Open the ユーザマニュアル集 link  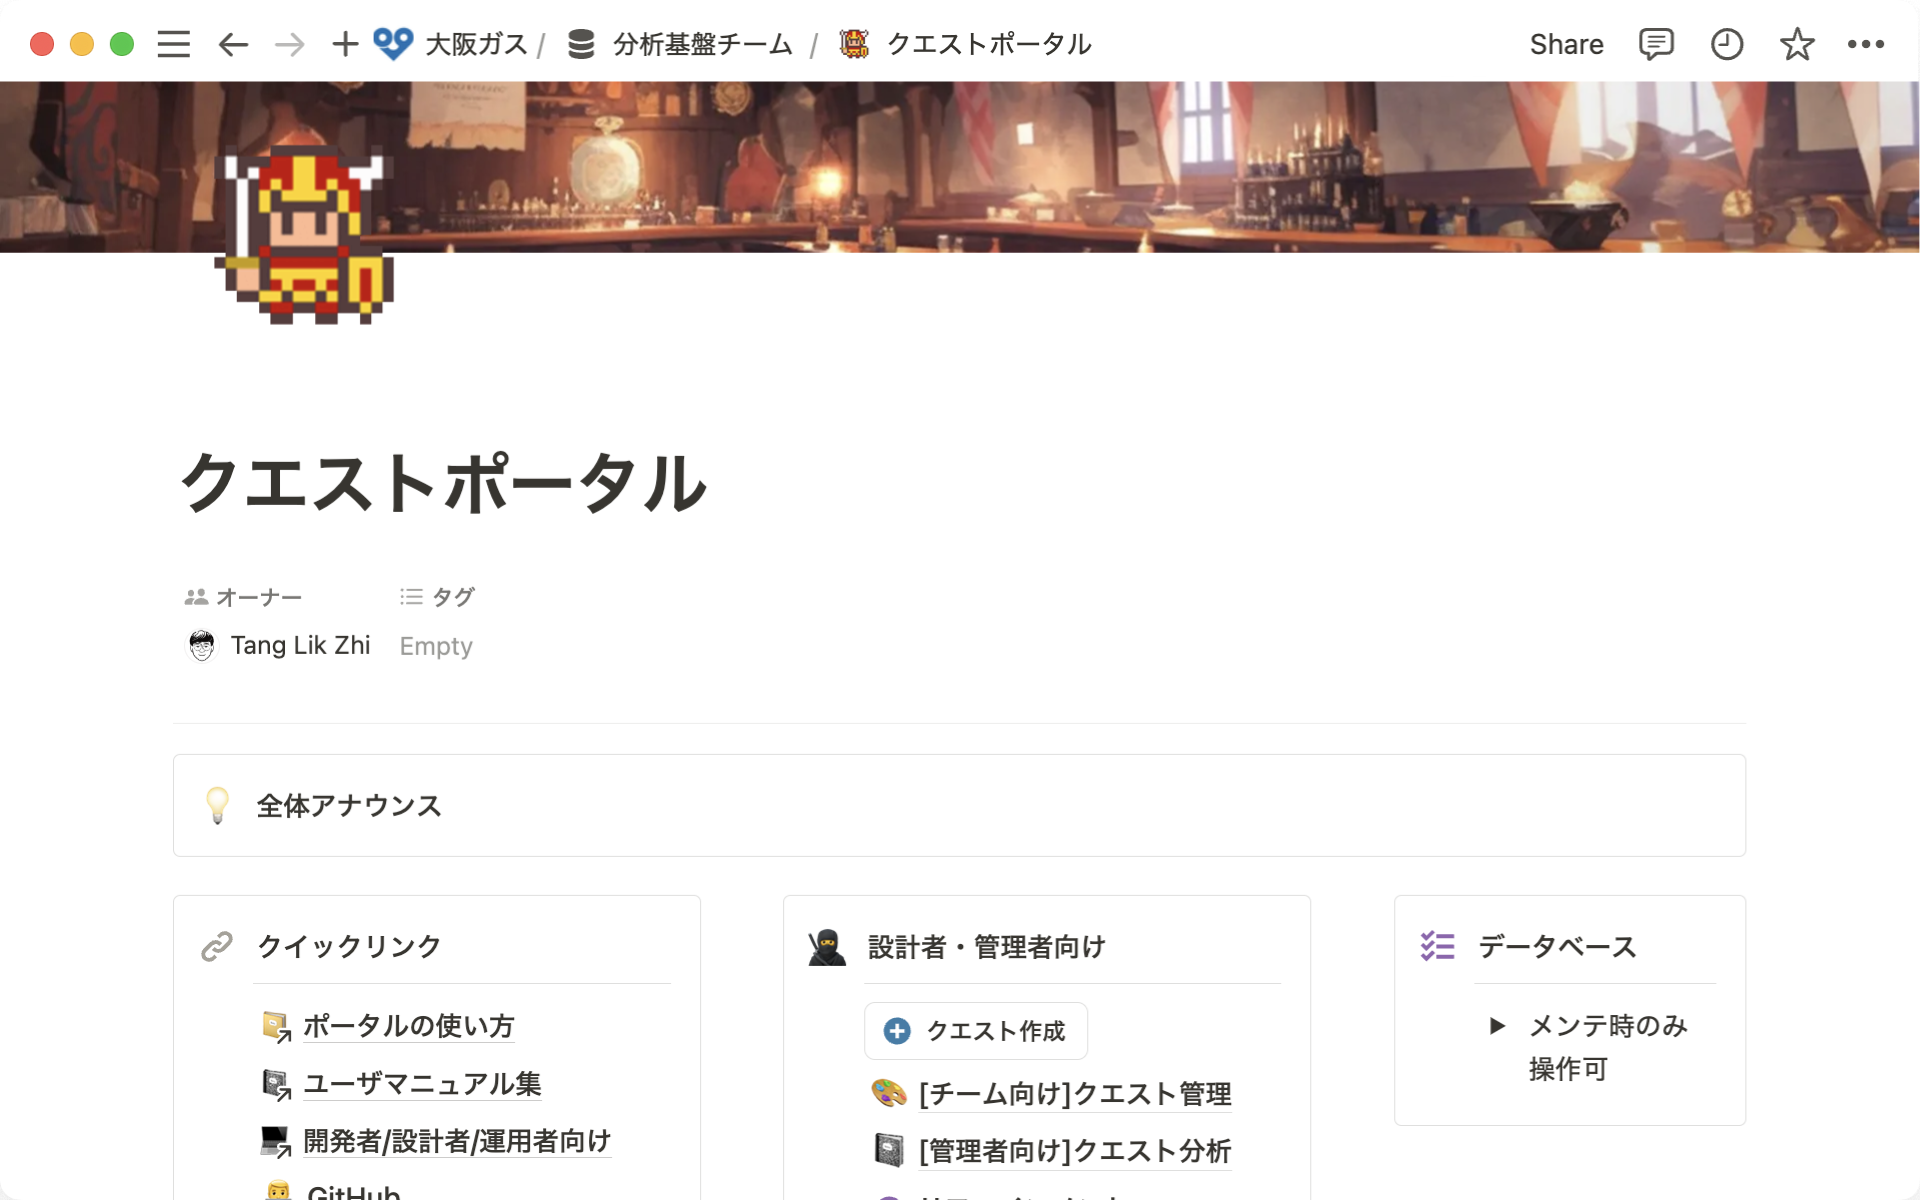point(421,1083)
